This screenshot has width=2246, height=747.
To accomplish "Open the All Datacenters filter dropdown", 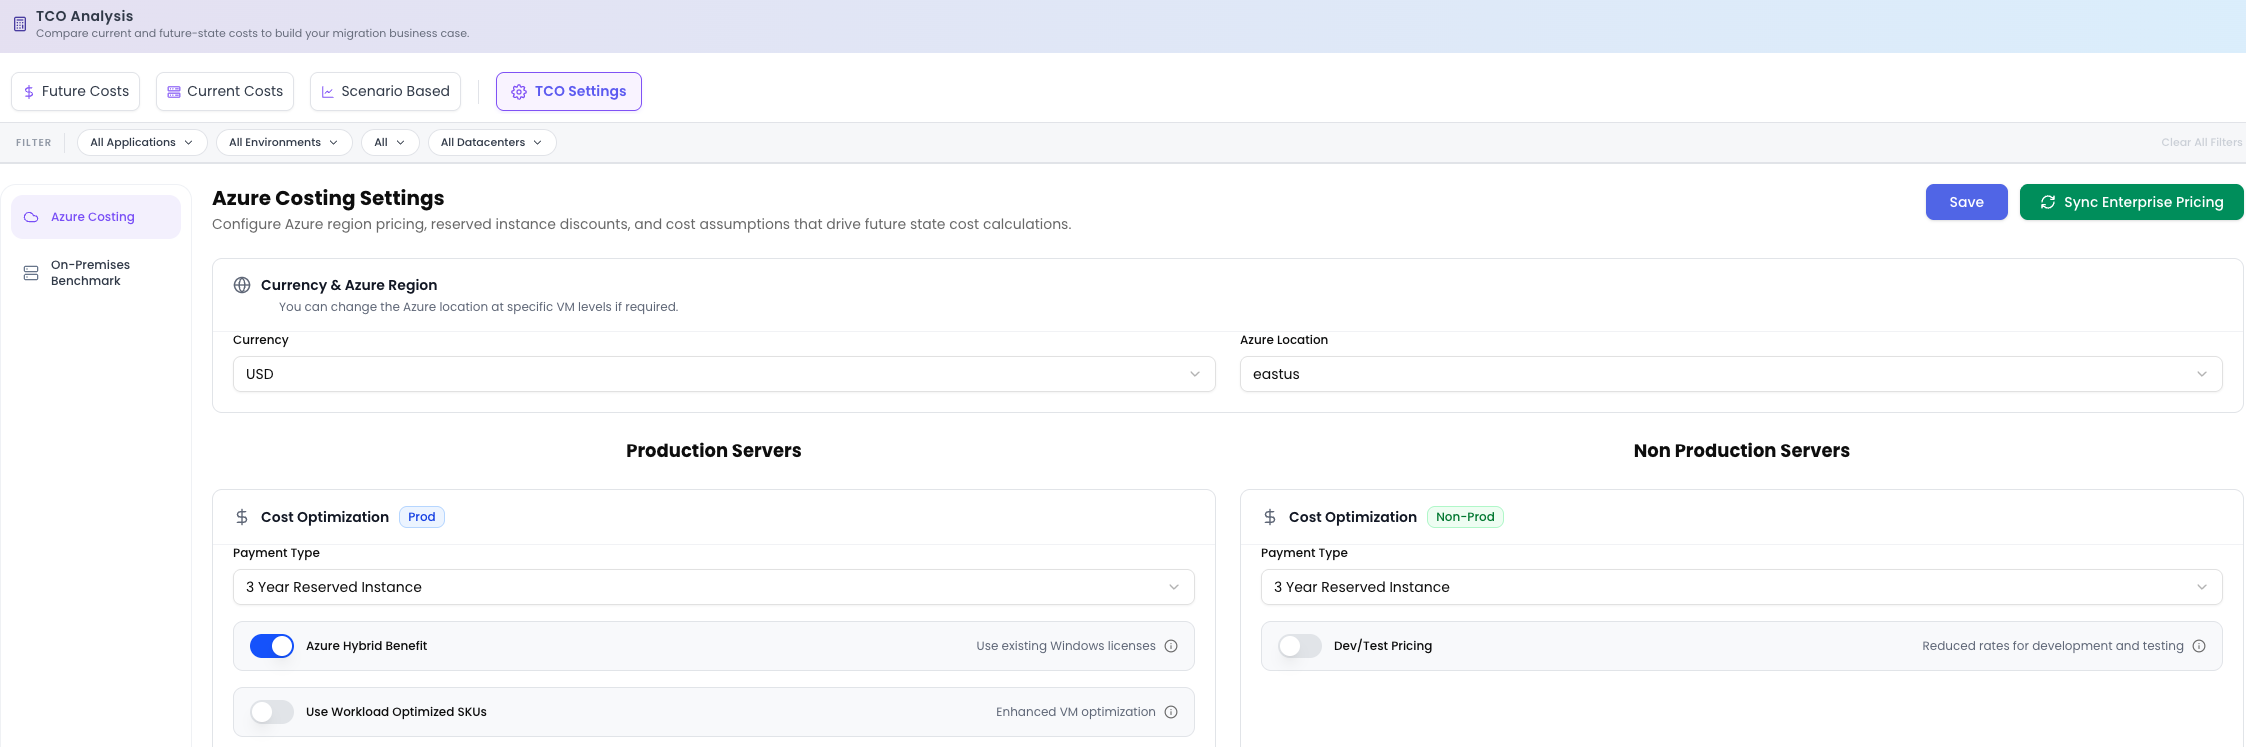I will (x=492, y=143).
